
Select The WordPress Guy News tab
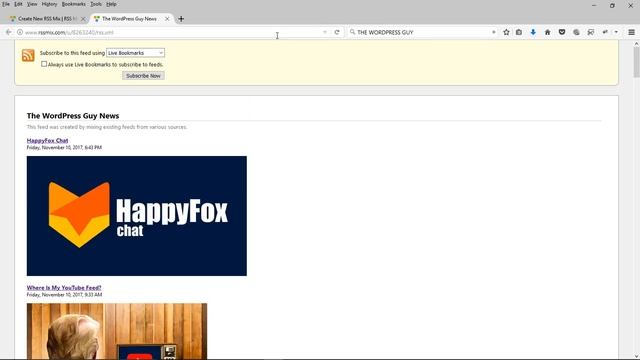129,19
